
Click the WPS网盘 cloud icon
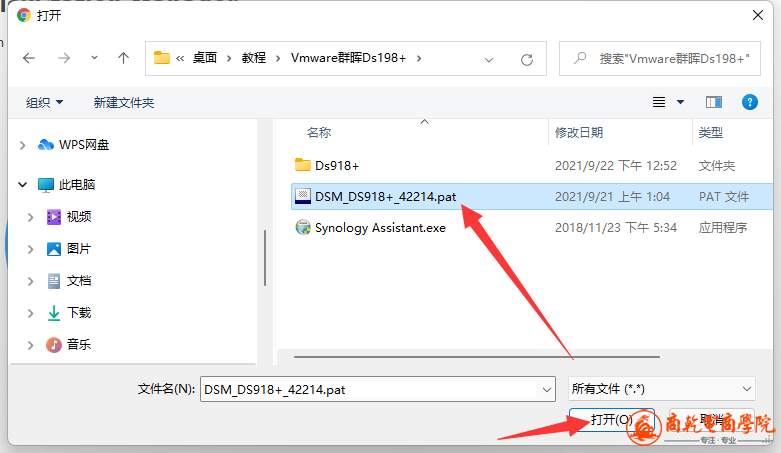point(46,145)
